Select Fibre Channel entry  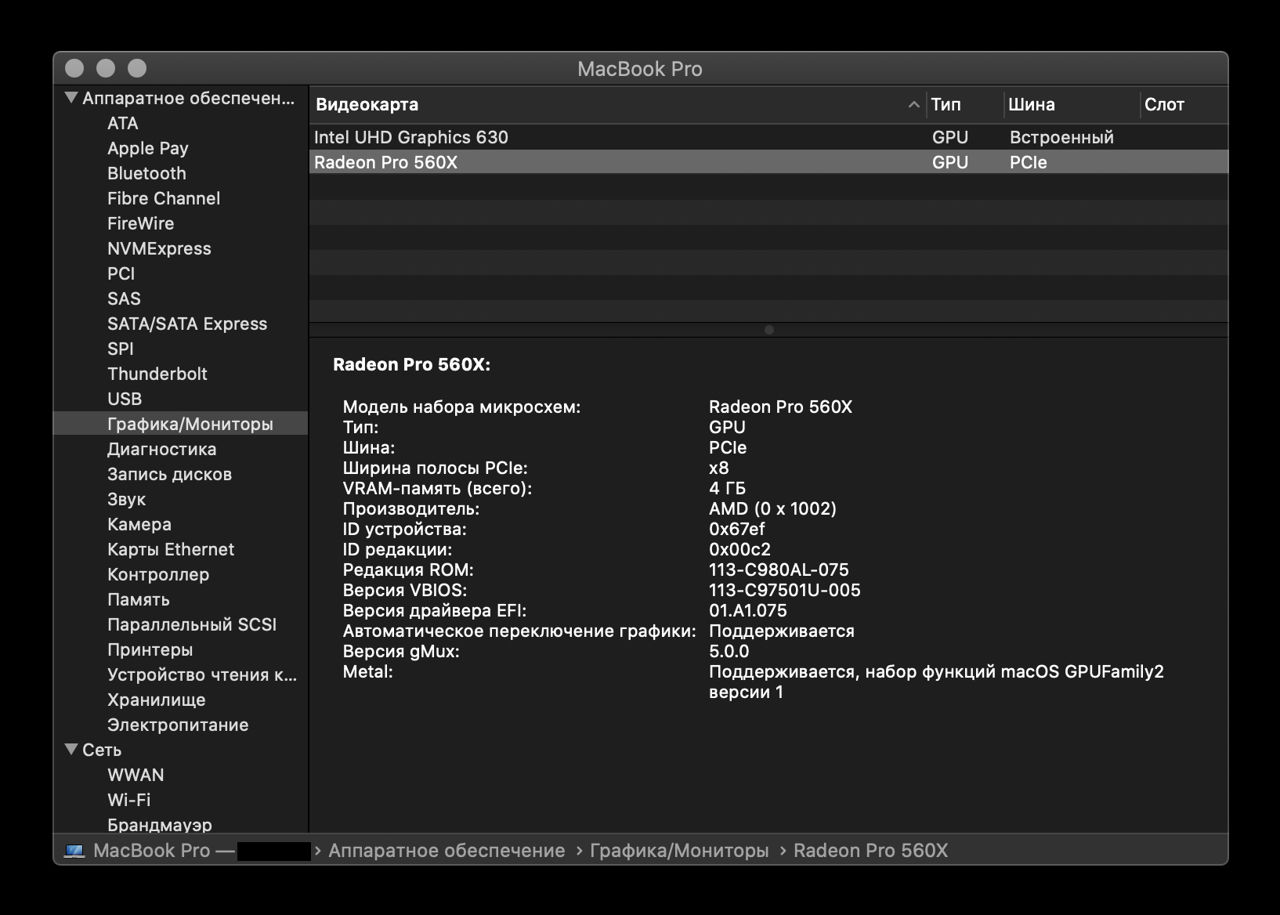tap(164, 198)
